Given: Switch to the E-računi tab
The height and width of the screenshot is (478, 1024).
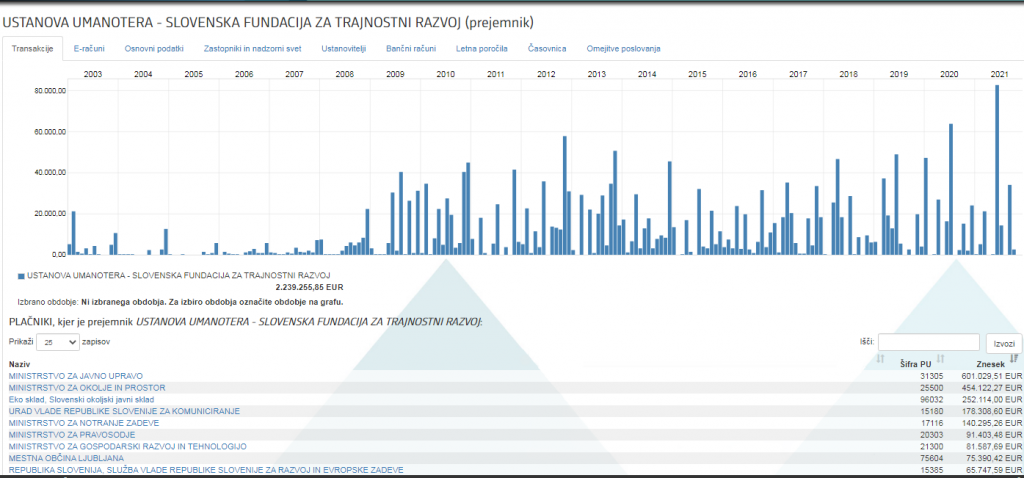Looking at the screenshot, I should 89,48.
